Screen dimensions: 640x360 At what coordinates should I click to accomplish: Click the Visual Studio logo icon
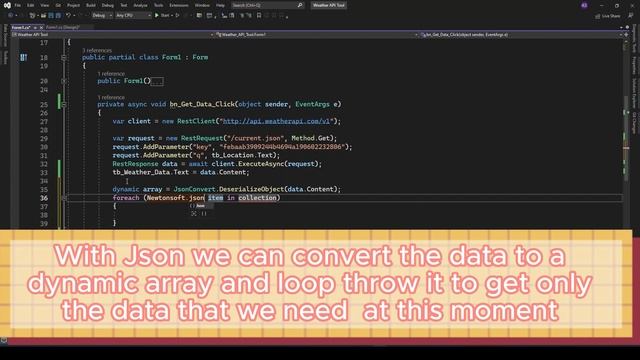click(x=7, y=5)
